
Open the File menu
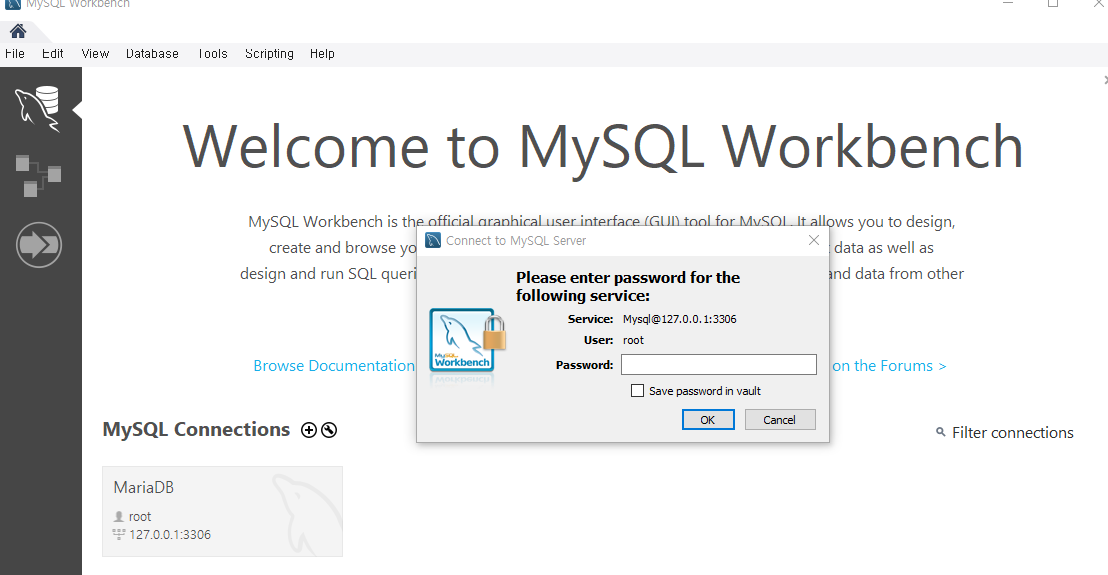coord(15,54)
